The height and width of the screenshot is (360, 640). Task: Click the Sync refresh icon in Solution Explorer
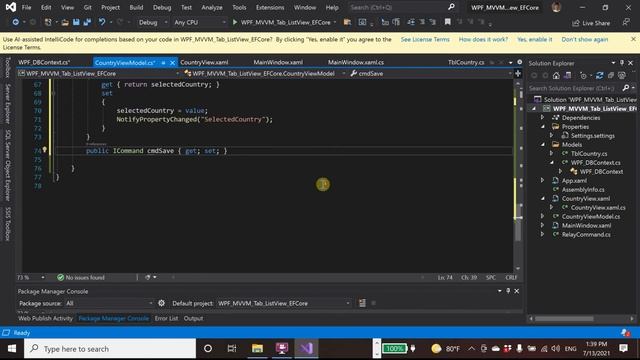[599, 76]
